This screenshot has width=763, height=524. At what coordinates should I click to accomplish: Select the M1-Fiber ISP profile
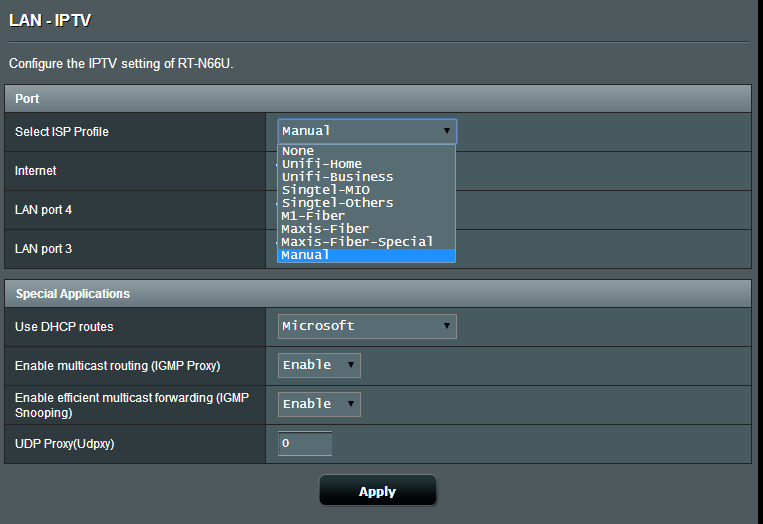click(x=366, y=216)
